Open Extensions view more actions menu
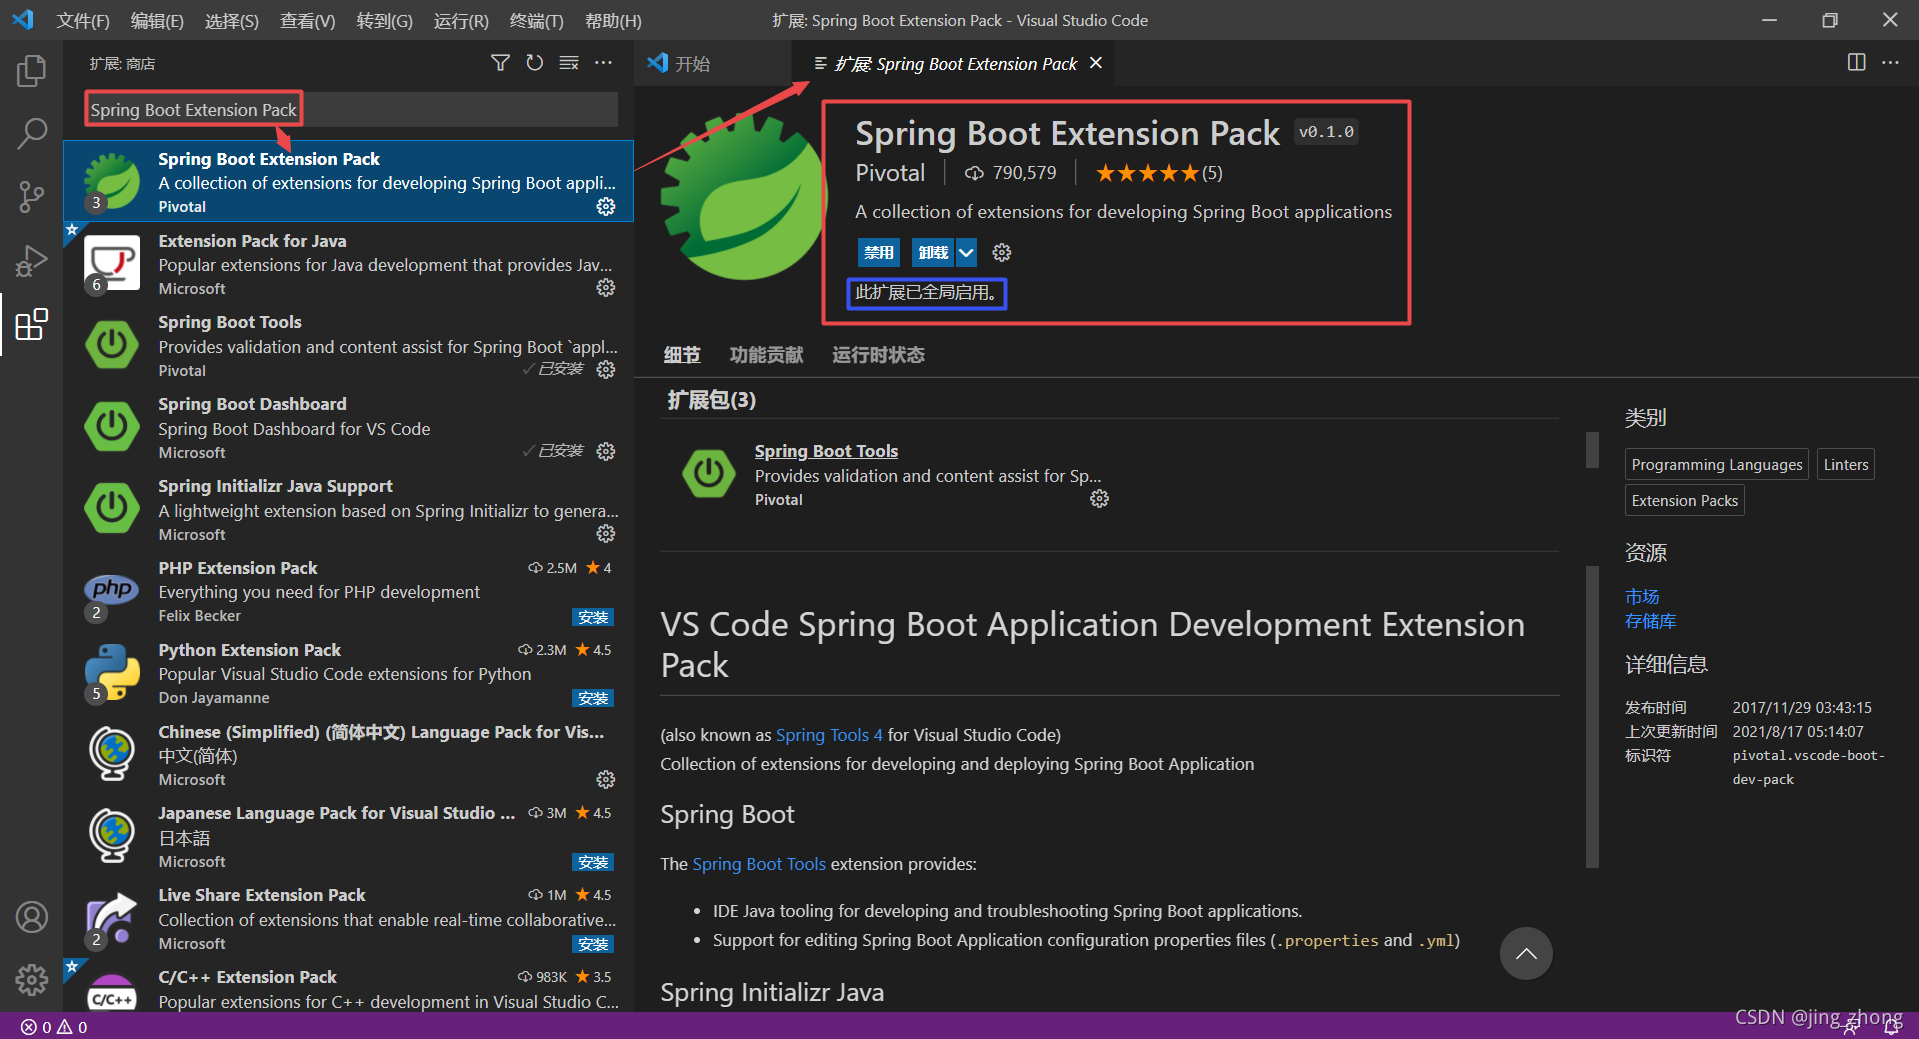The image size is (1919, 1039). 603,63
